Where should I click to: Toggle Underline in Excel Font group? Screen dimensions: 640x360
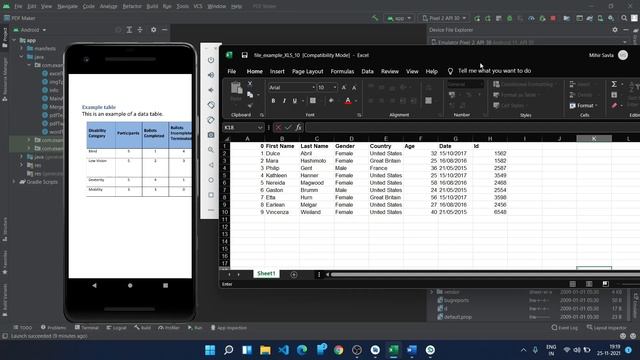[x=294, y=100]
